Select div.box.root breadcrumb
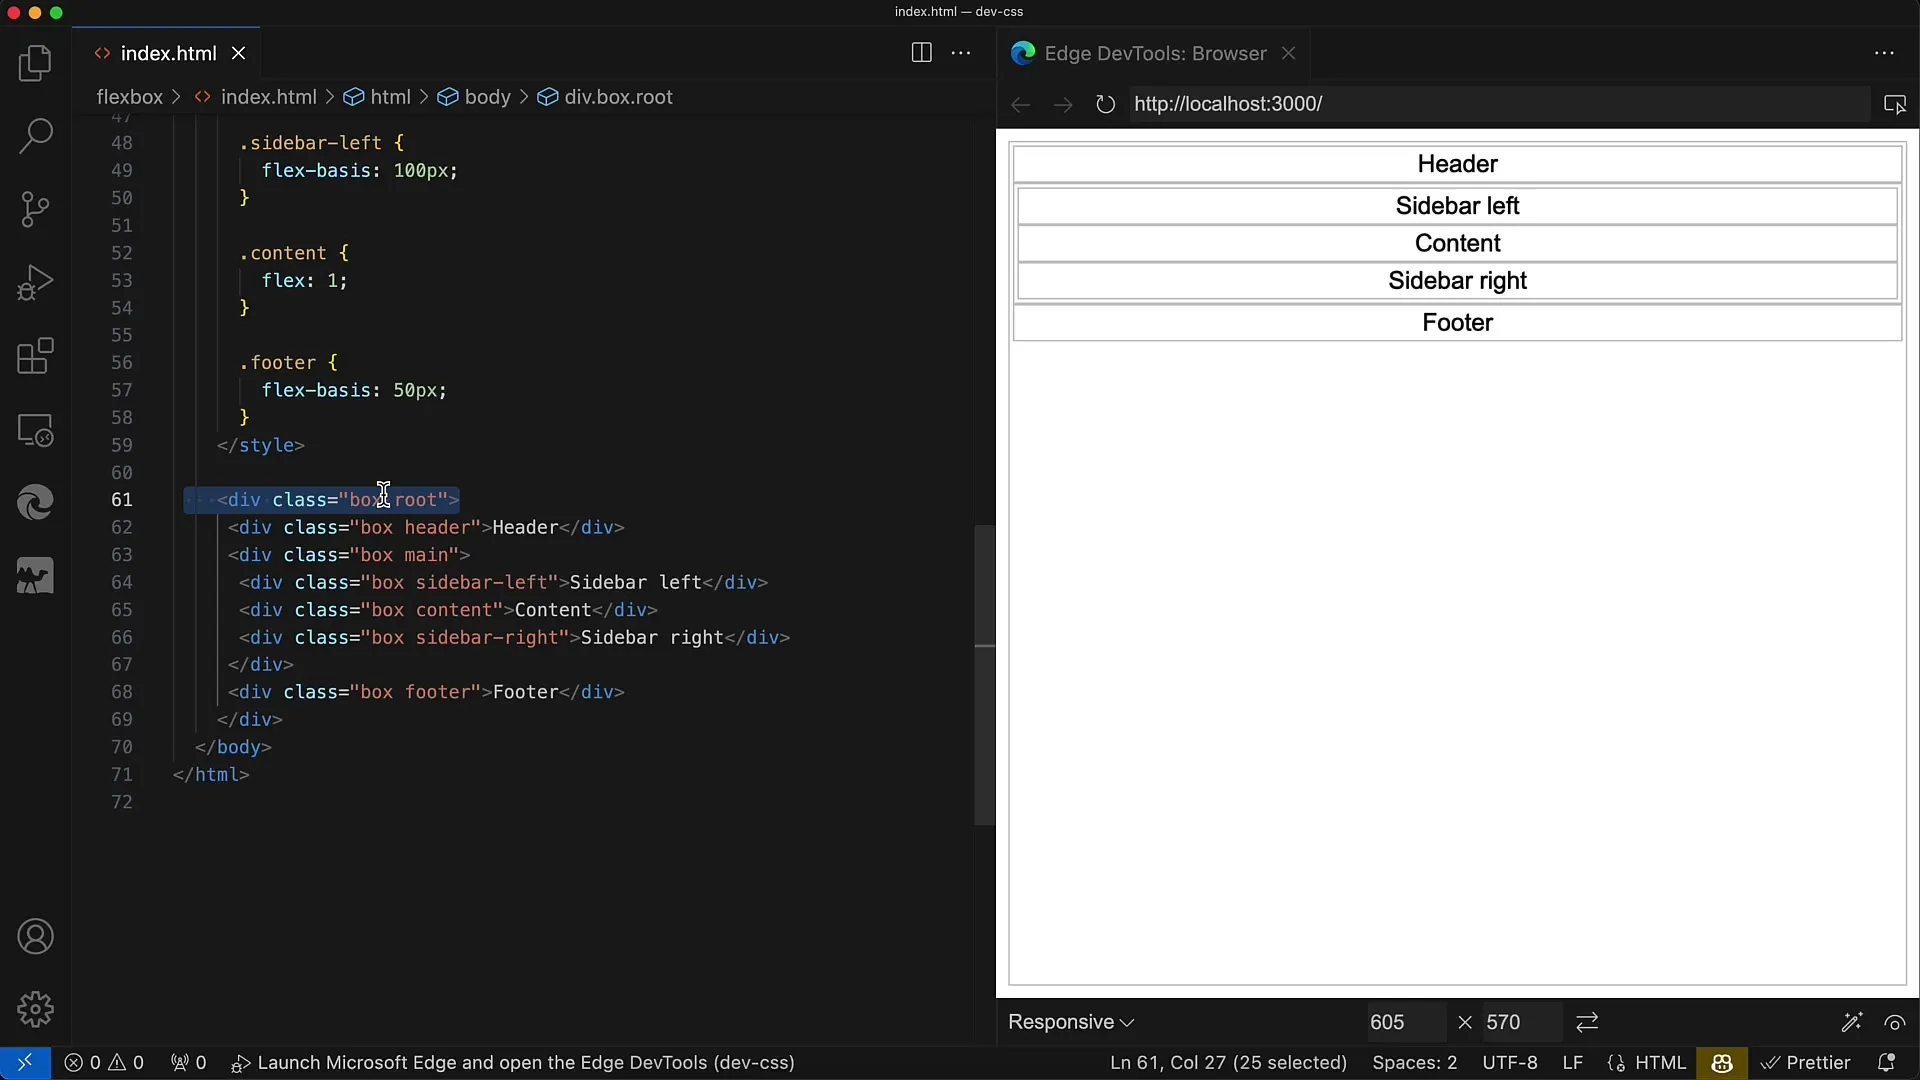The width and height of the screenshot is (1920, 1080). tap(618, 97)
